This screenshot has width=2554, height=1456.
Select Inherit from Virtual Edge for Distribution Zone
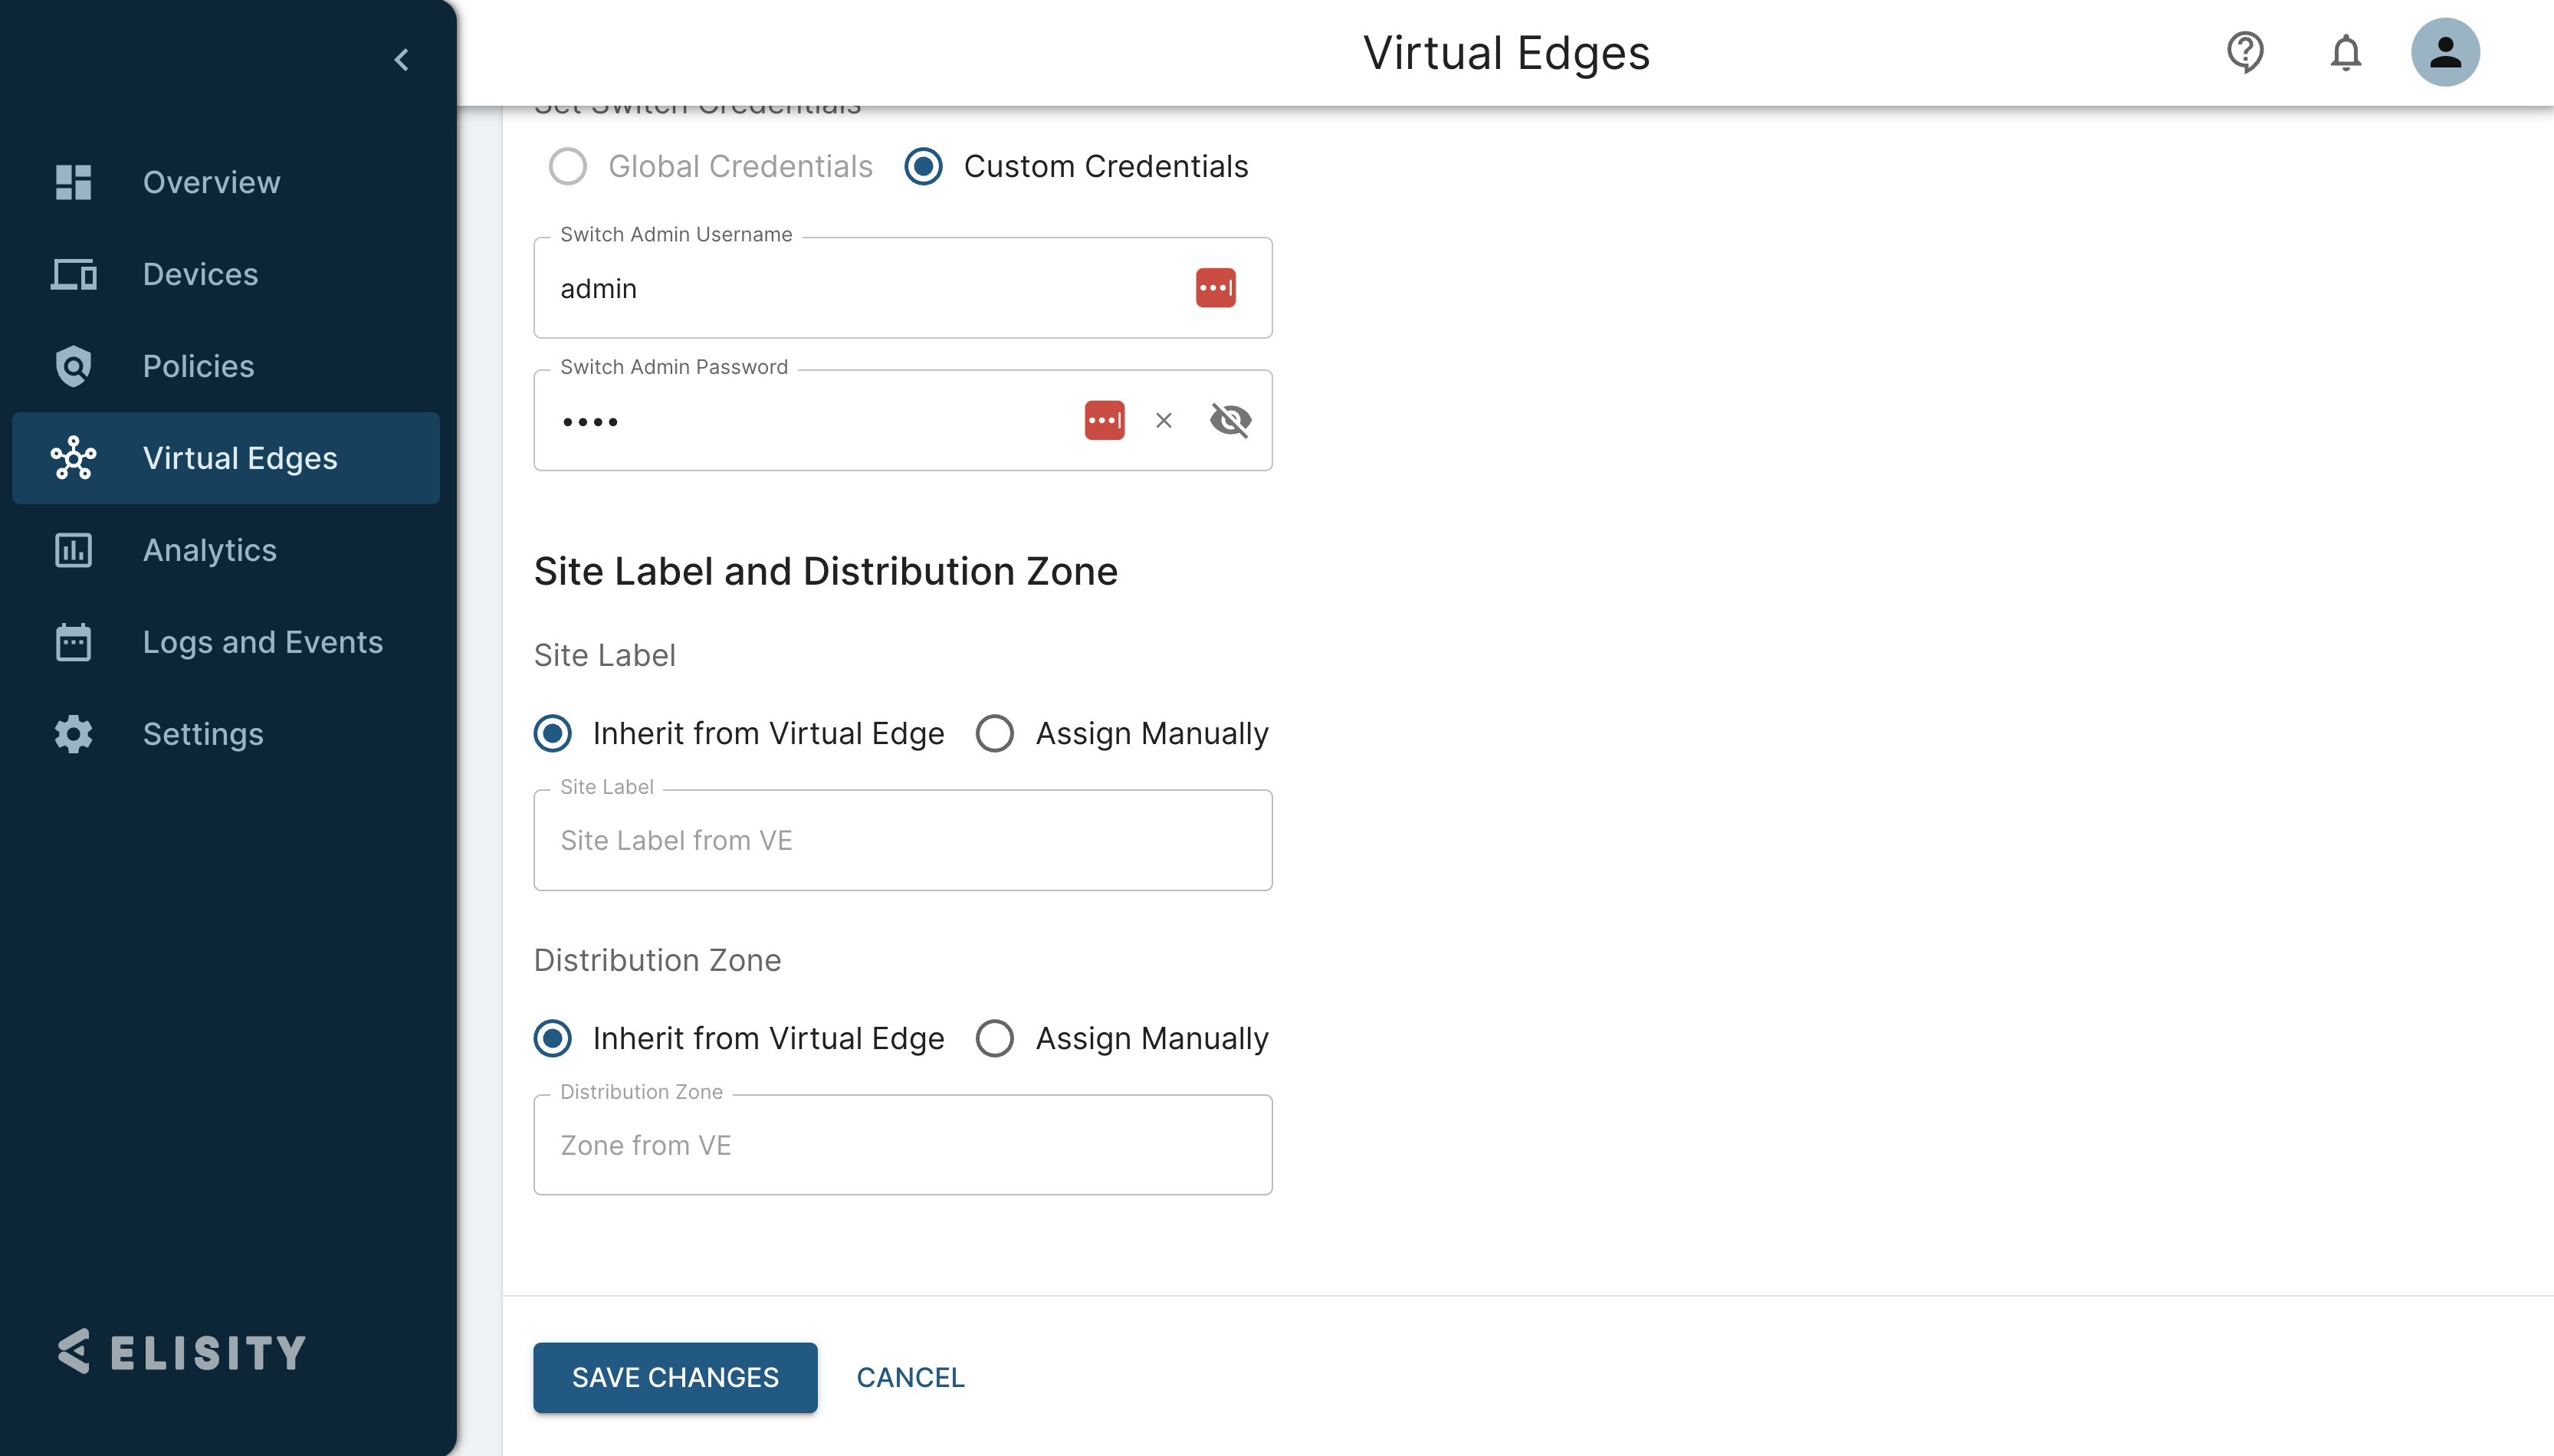click(553, 1038)
